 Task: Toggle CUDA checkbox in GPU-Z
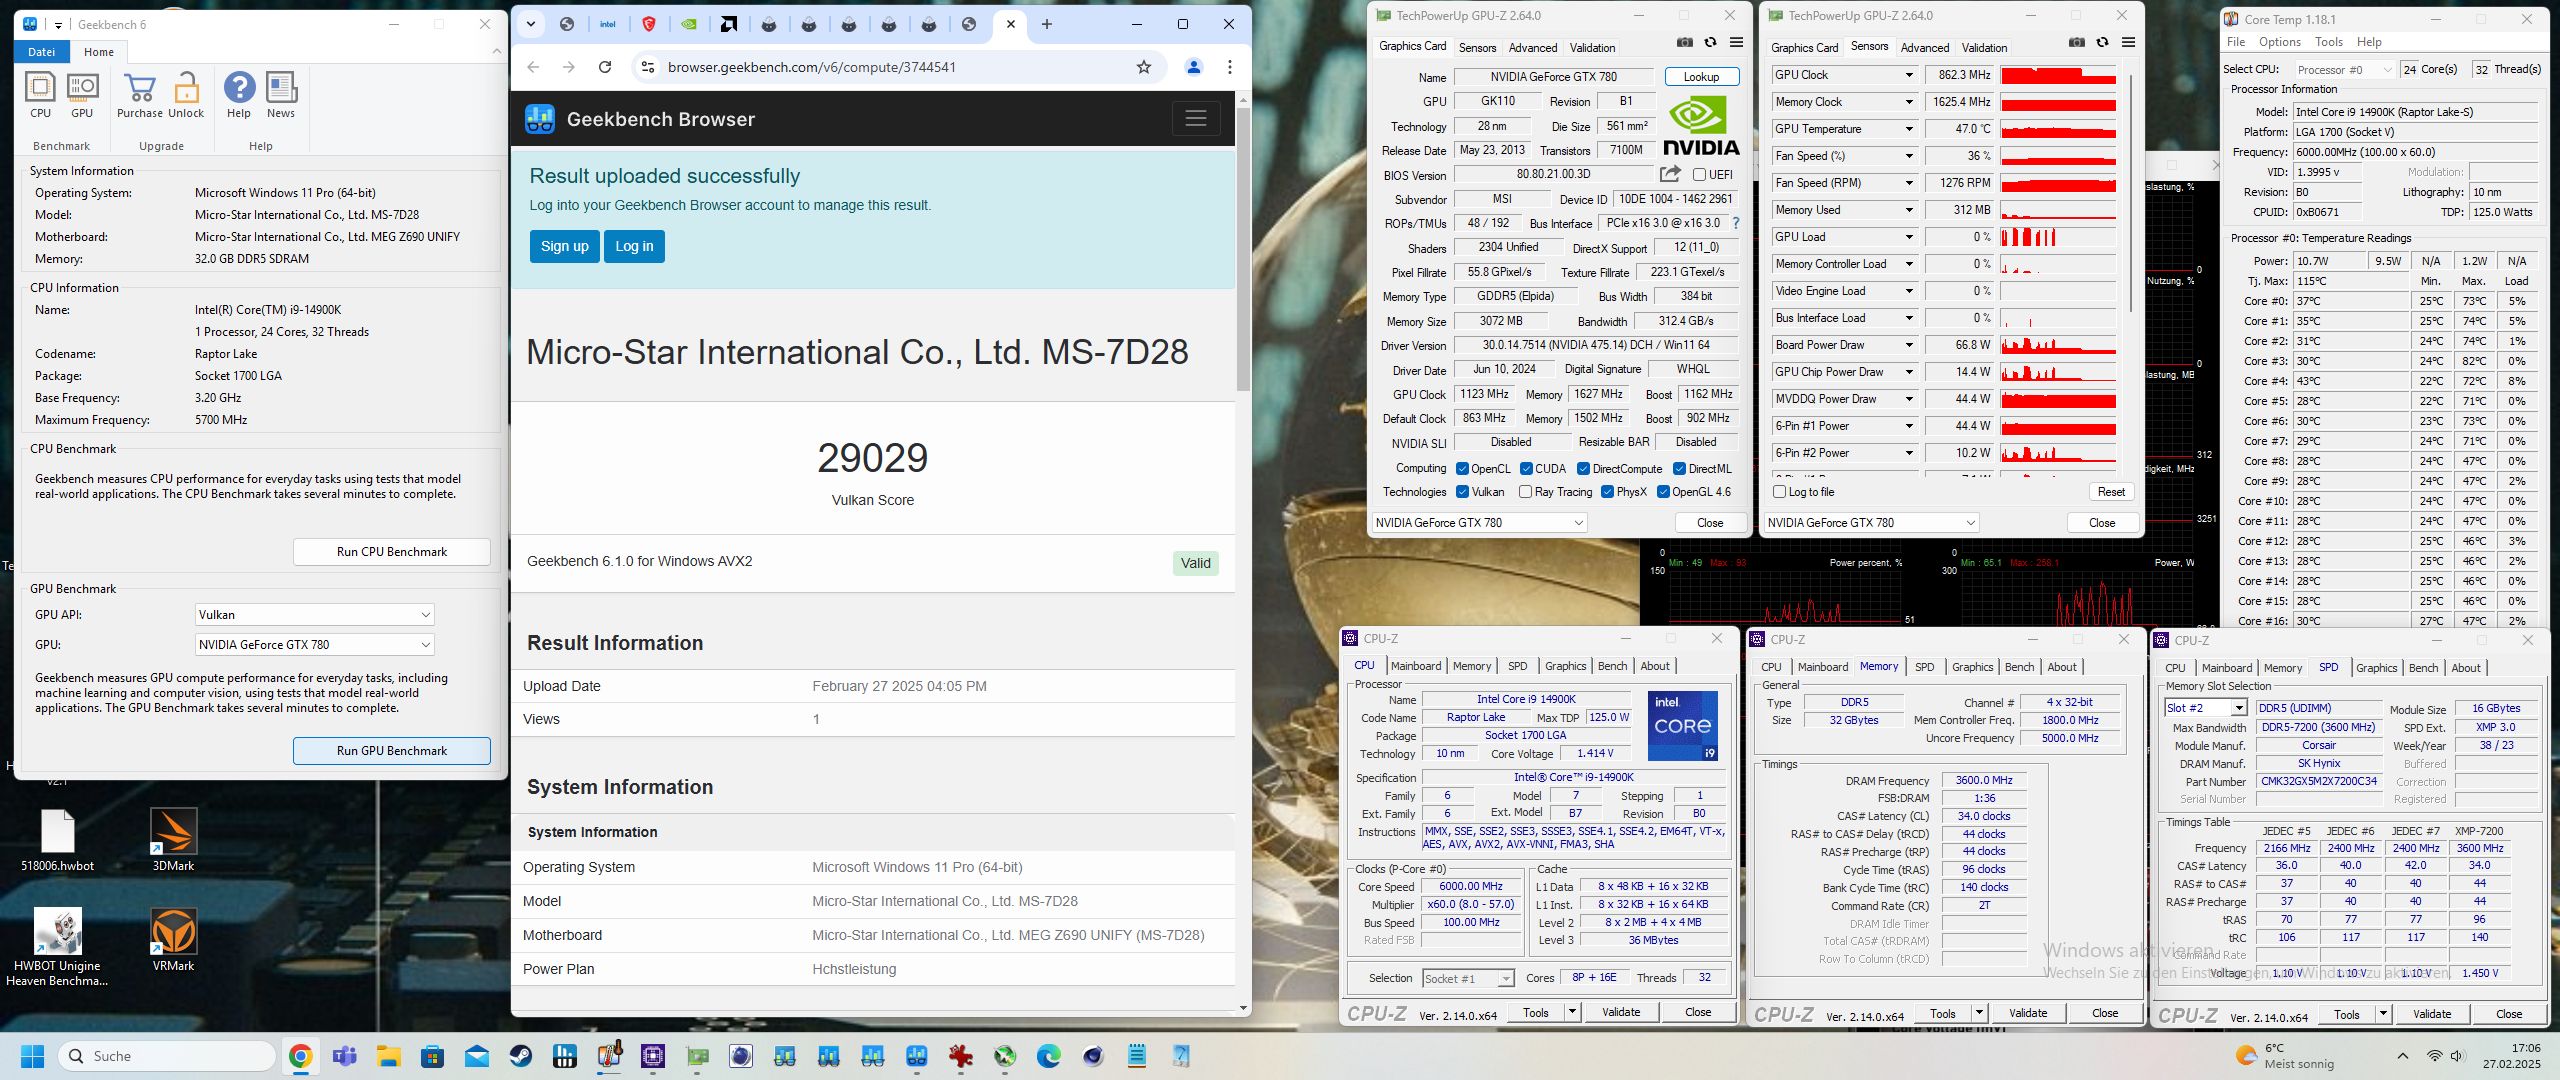pos(1526,469)
